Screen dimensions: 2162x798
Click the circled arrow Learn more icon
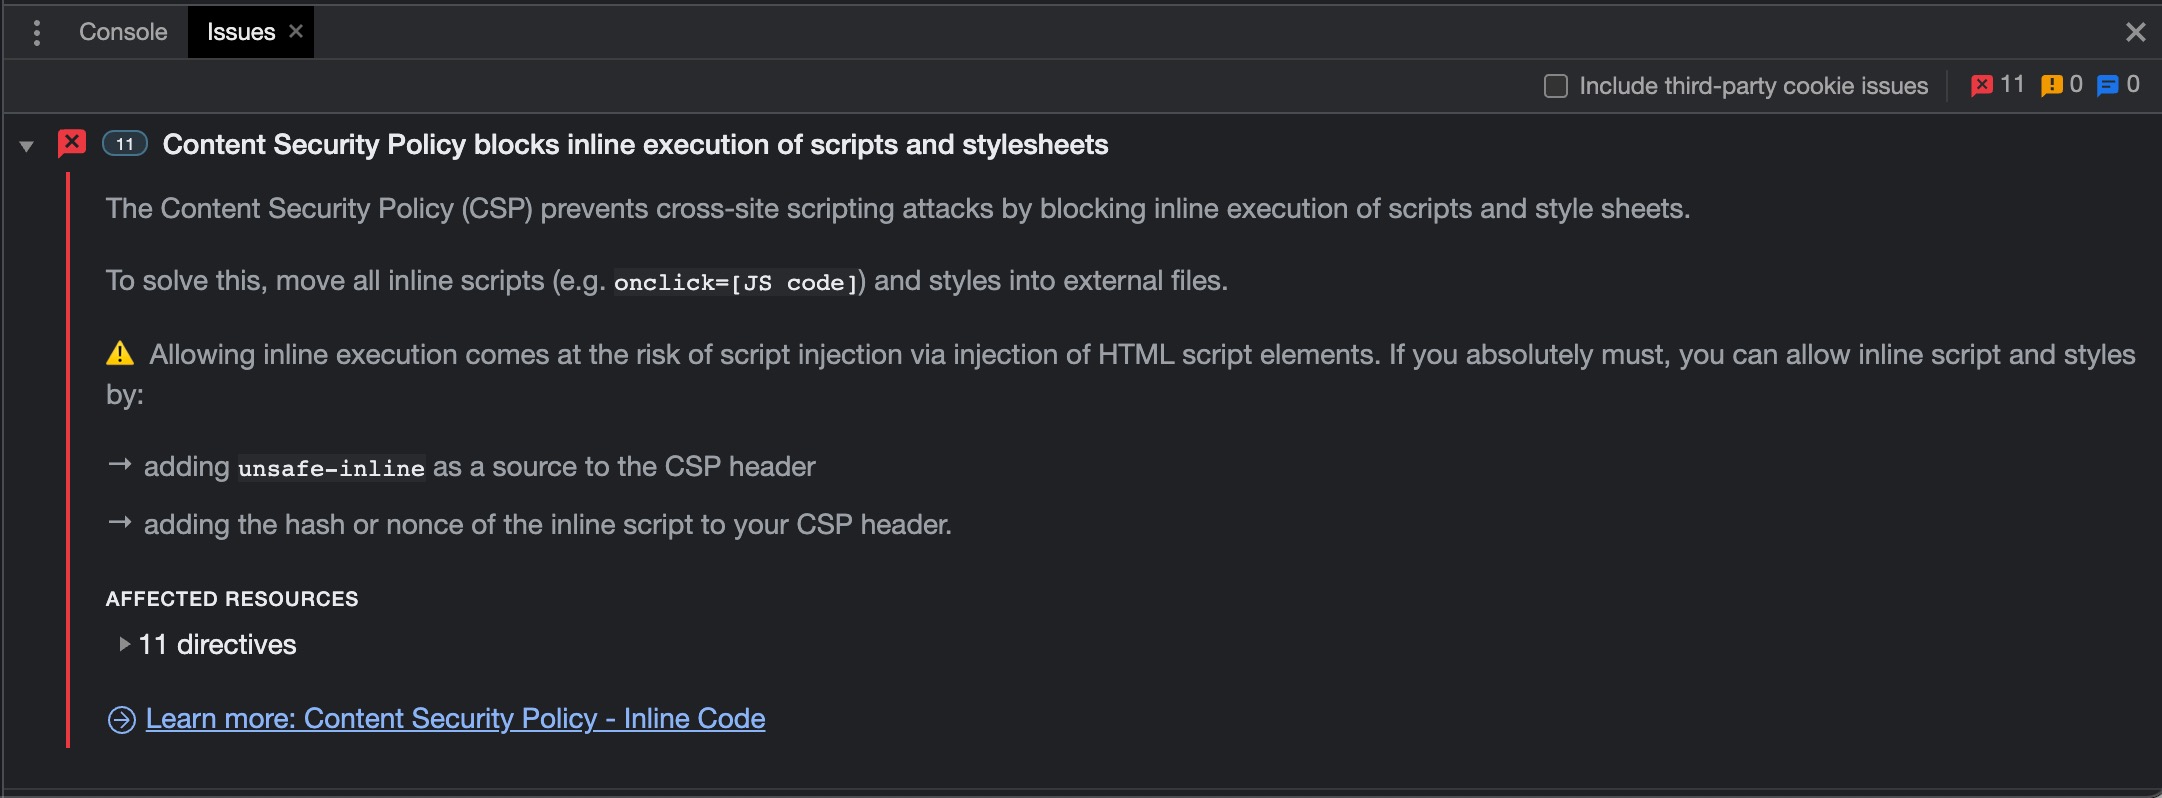coord(122,720)
